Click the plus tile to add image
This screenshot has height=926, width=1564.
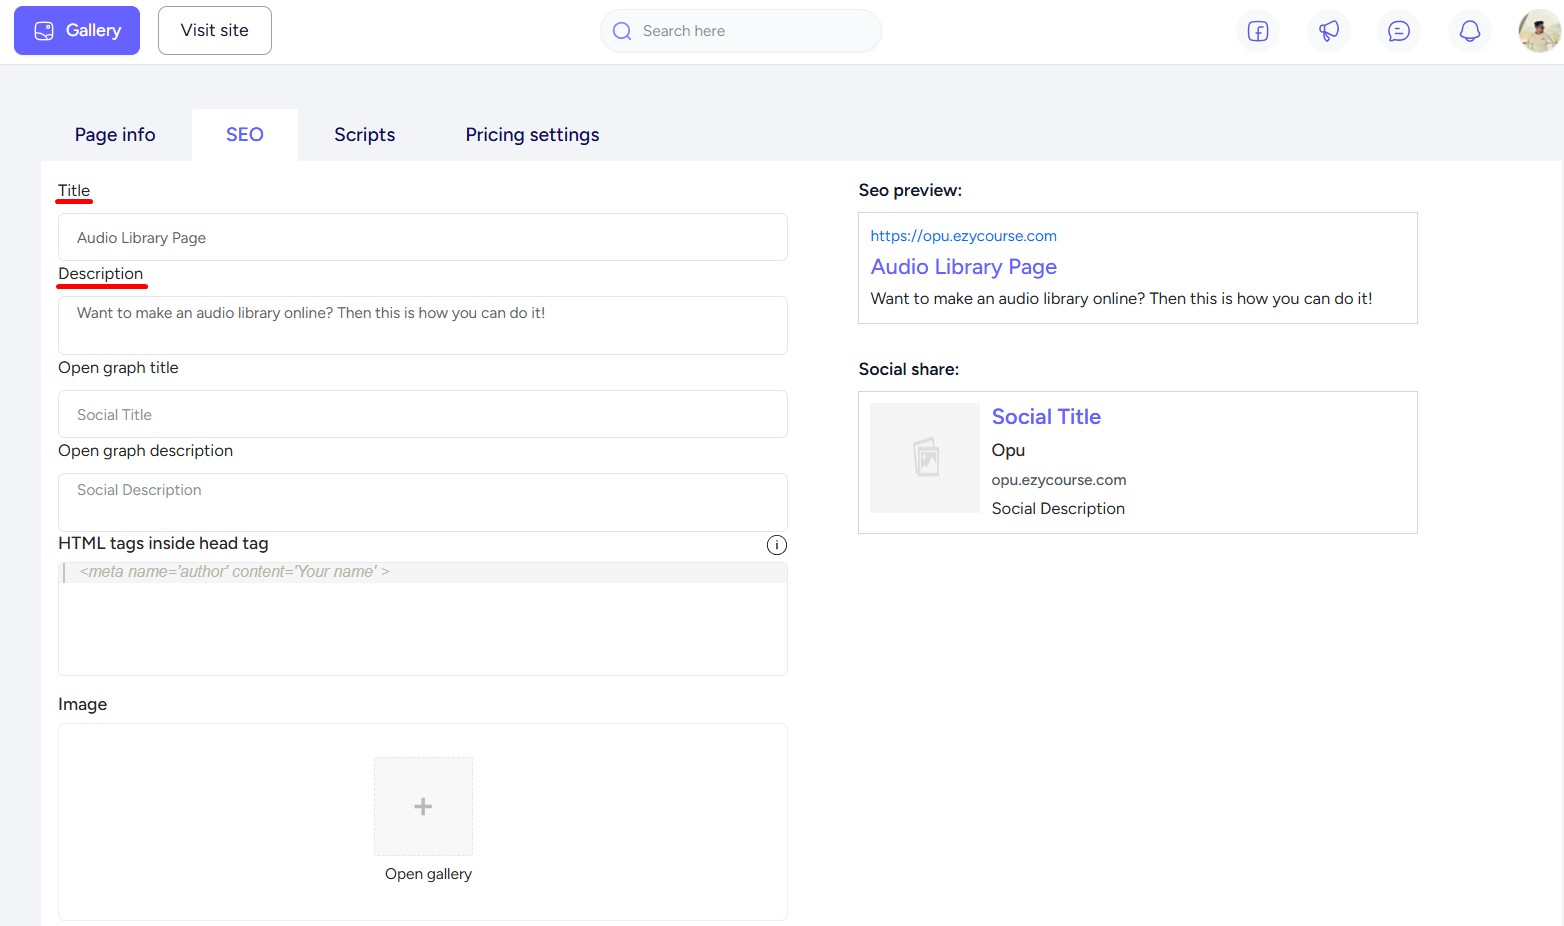pyautogui.click(x=423, y=806)
